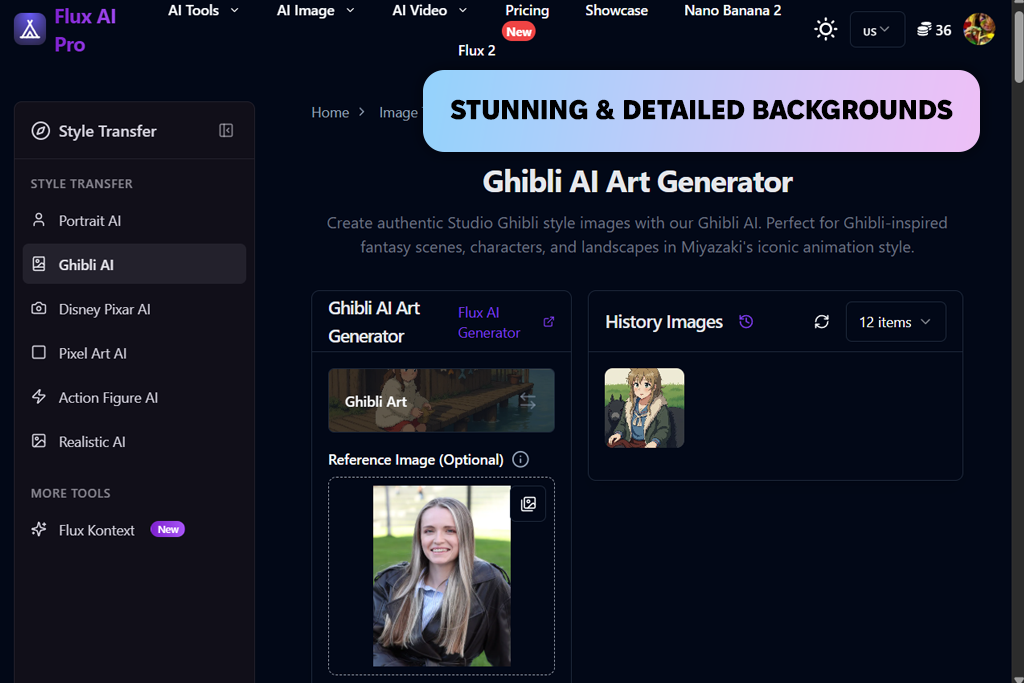Click the History Images clock icon
Screen dimensions: 1024x683
(746, 321)
